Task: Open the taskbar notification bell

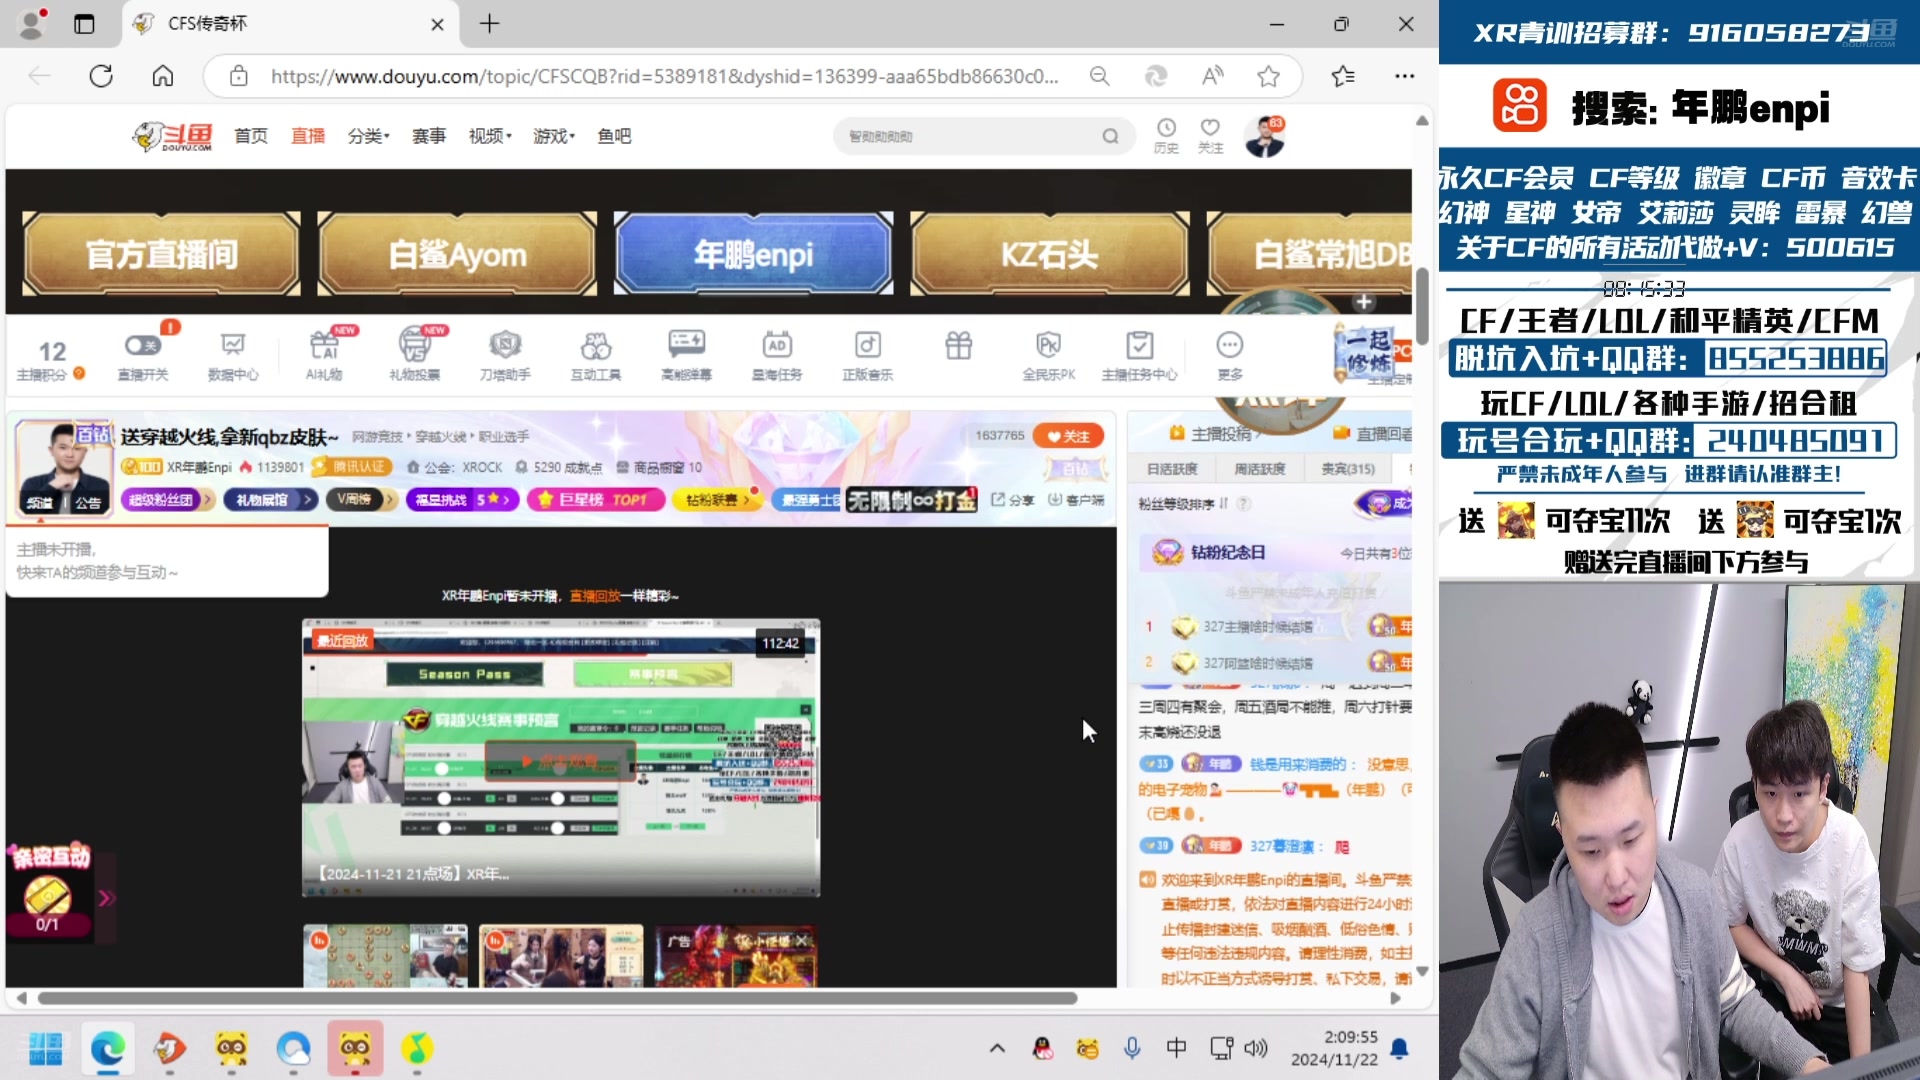Action: (1400, 1048)
